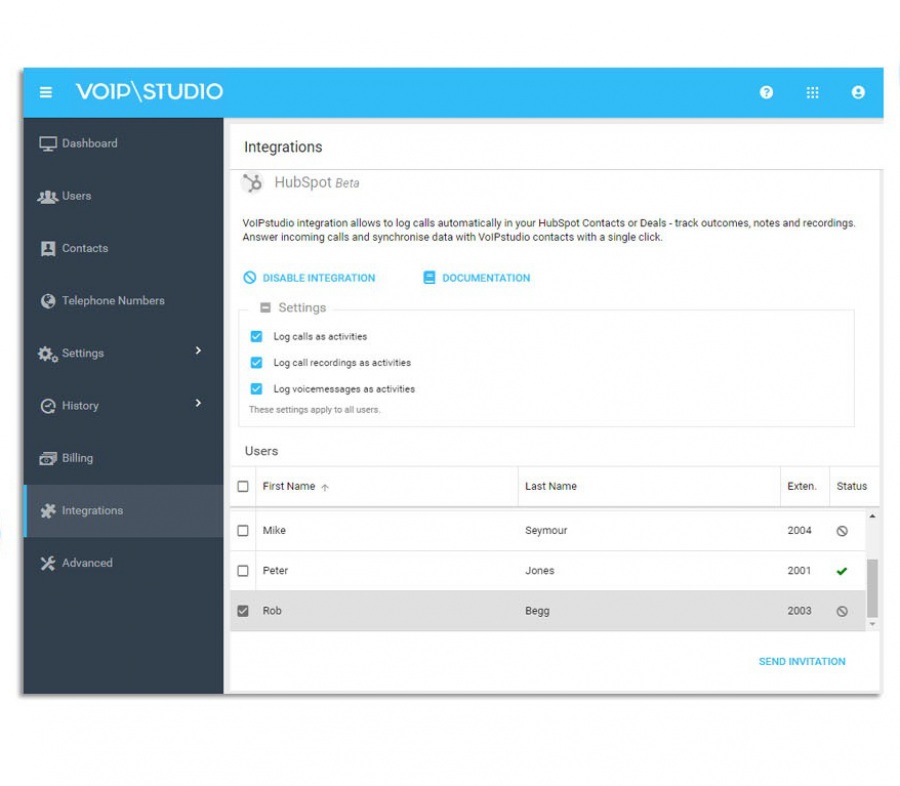Open the user account profile icon

[x=858, y=92]
